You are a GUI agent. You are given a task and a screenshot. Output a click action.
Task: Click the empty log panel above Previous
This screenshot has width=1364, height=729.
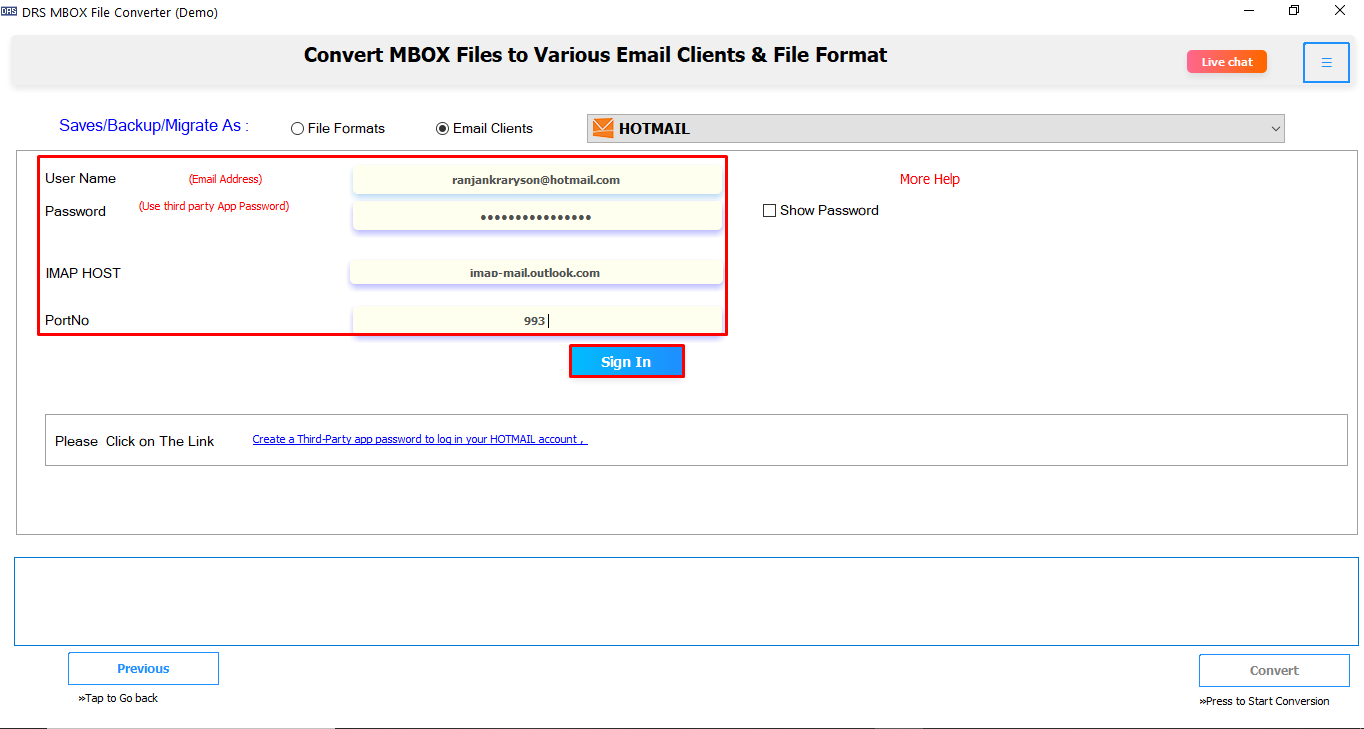tap(686, 601)
